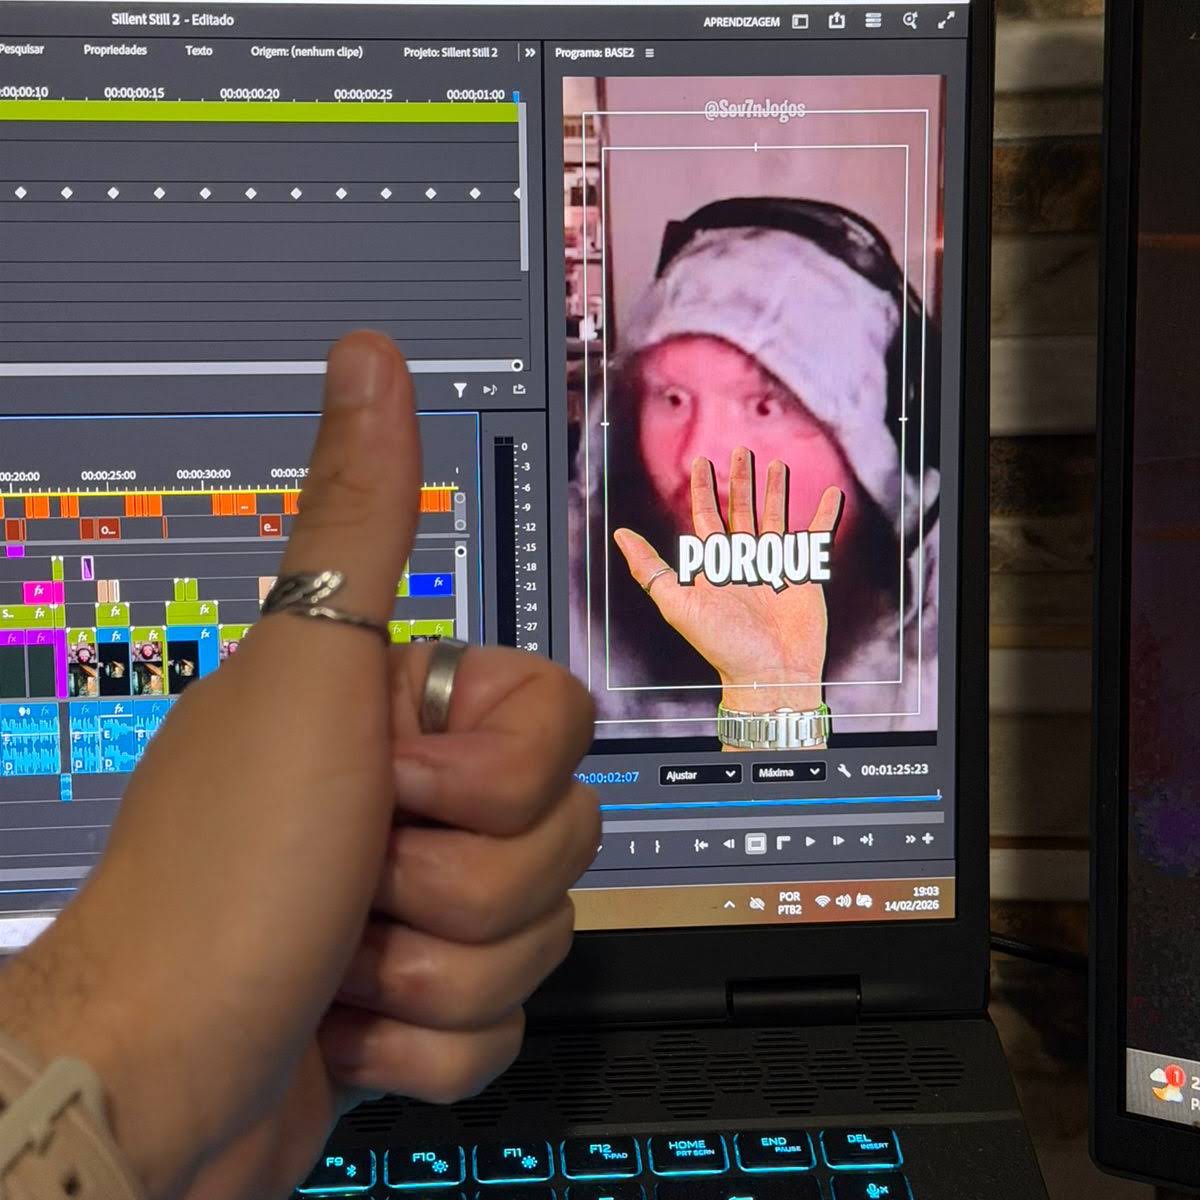This screenshot has height=1200, width=1200.
Task: Toggle the highlighted safe margins button
Action: click(756, 844)
